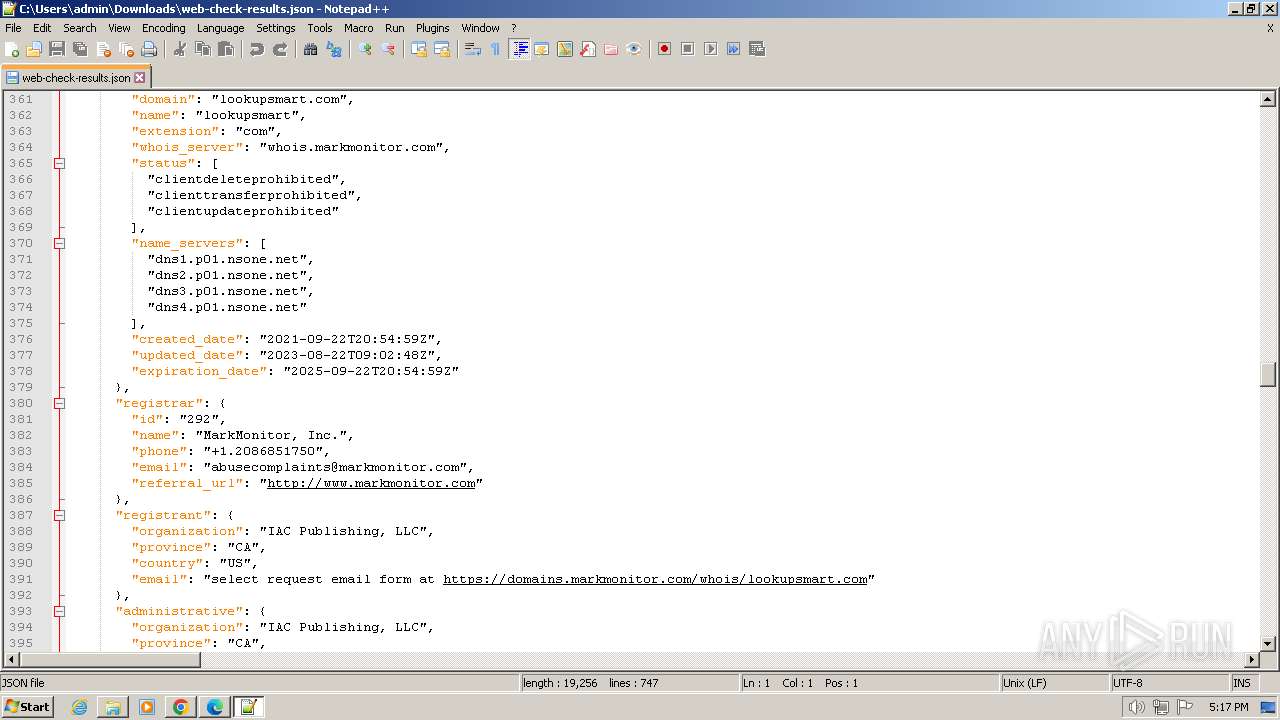Screen dimensions: 1280x720
Task: Open Find with the binoculars icon
Action: tap(310, 49)
